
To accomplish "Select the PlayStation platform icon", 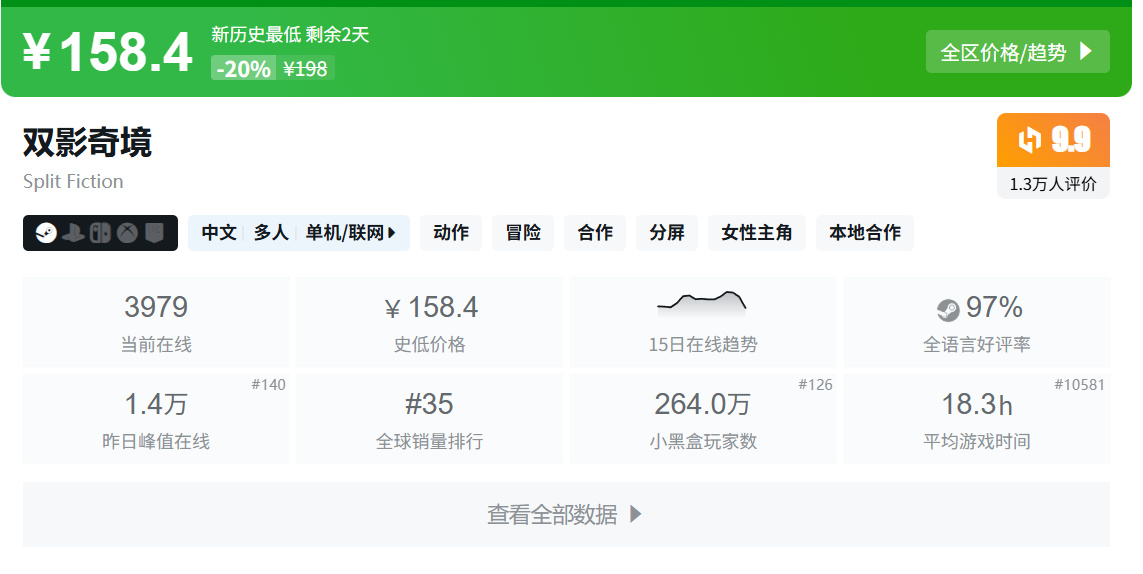I will pyautogui.click(x=73, y=233).
